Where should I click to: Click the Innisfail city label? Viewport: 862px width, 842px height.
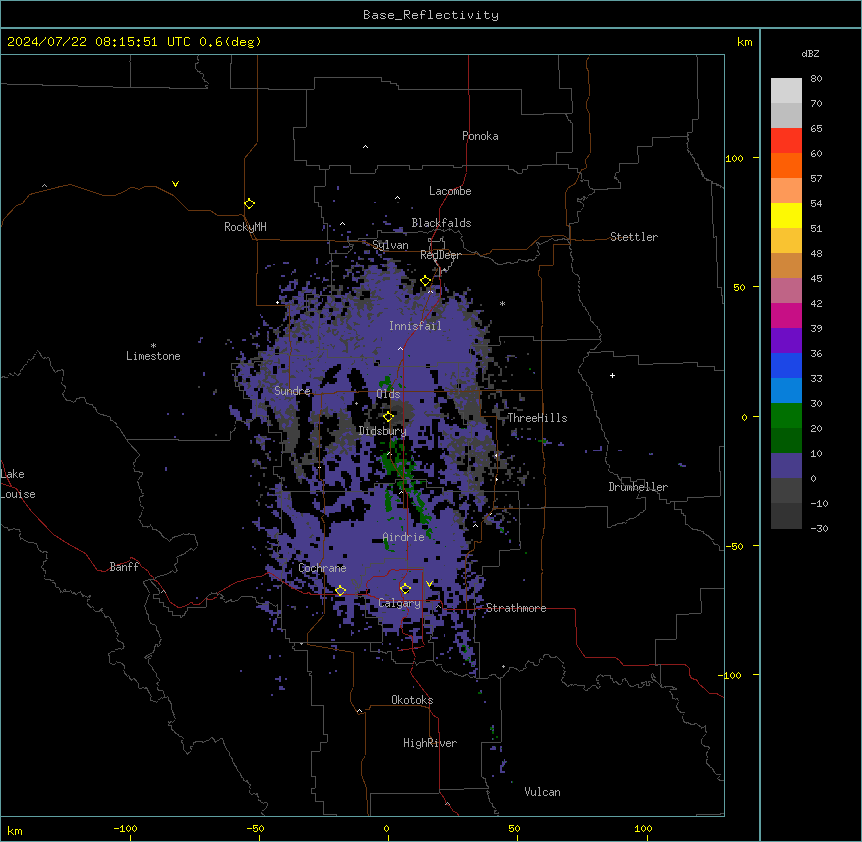coord(415,326)
